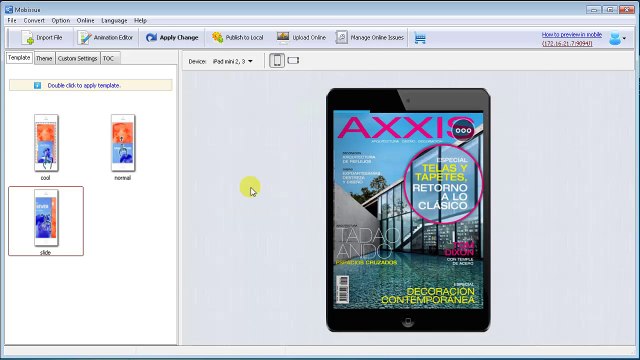
Task: Click the three-dot menu on magazine cover
Action: [463, 130]
